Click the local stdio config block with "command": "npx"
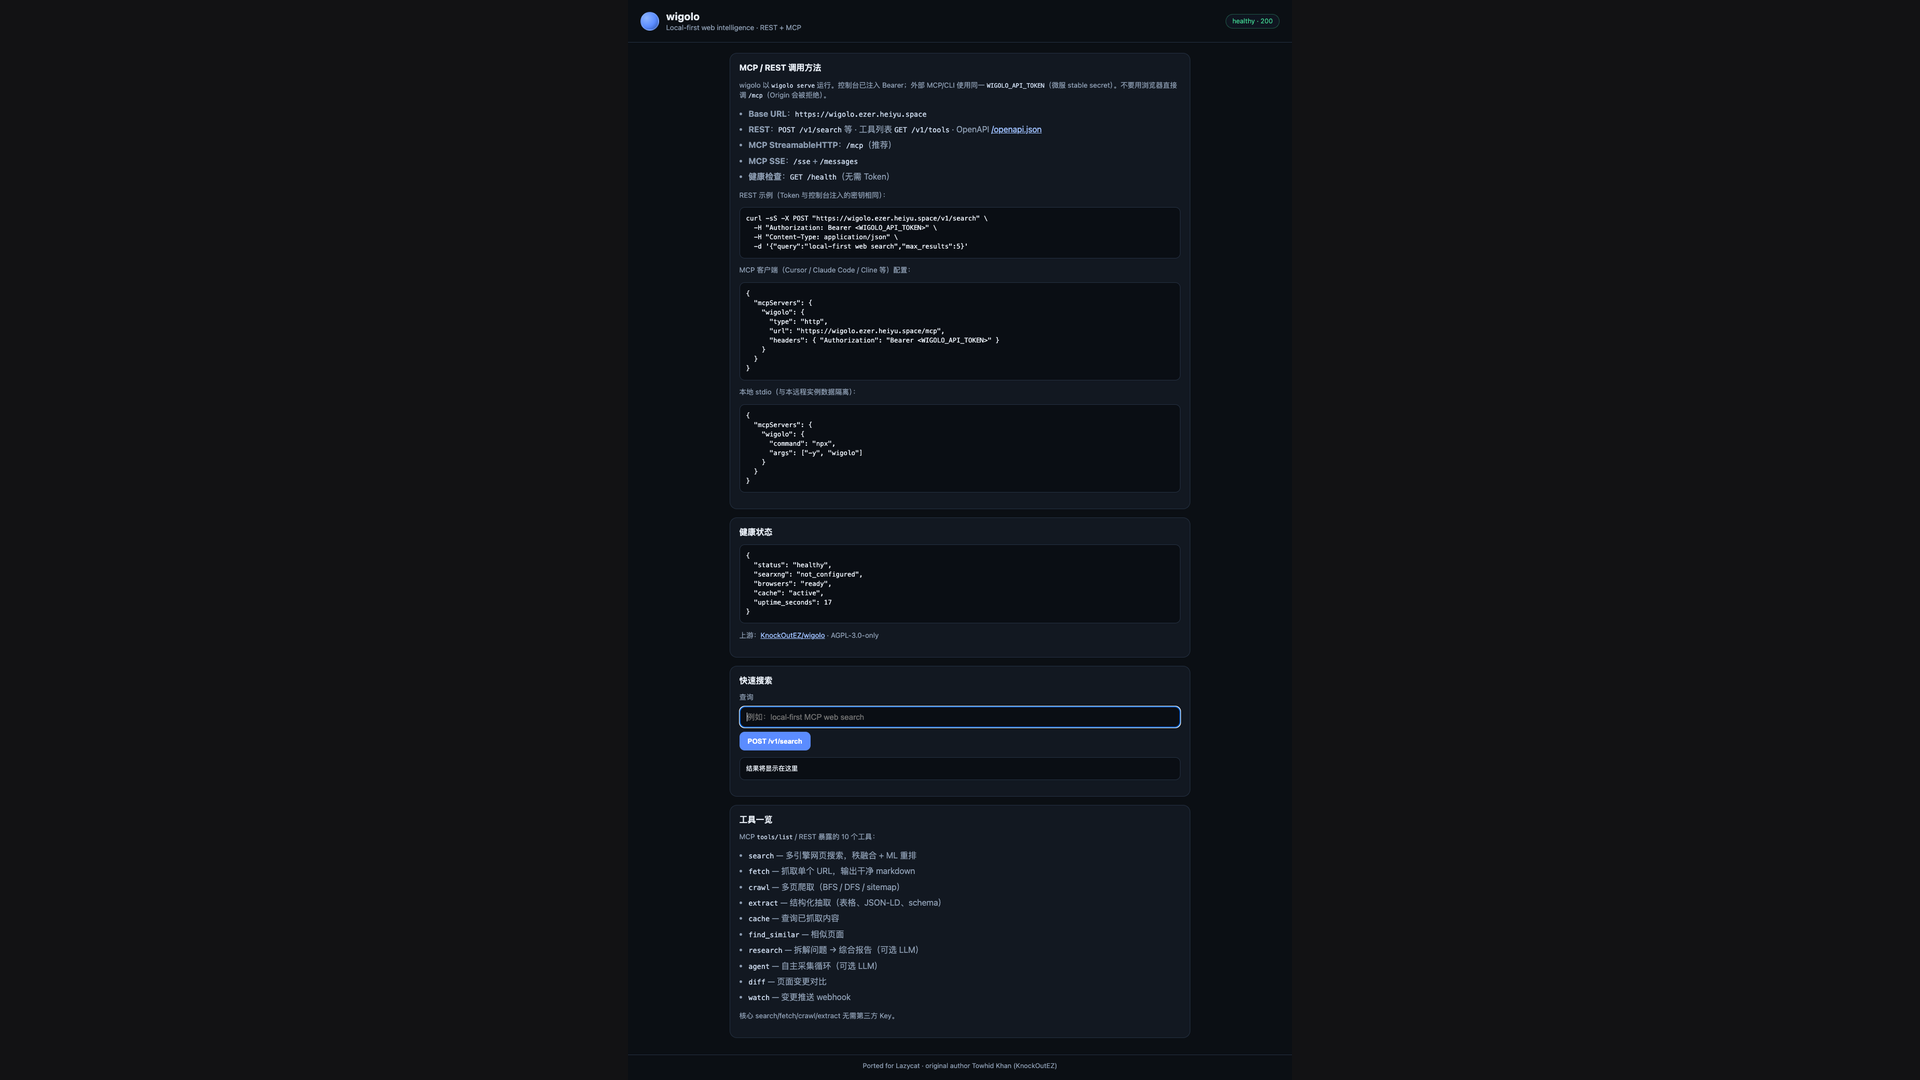The height and width of the screenshot is (1080, 1920). pos(960,448)
